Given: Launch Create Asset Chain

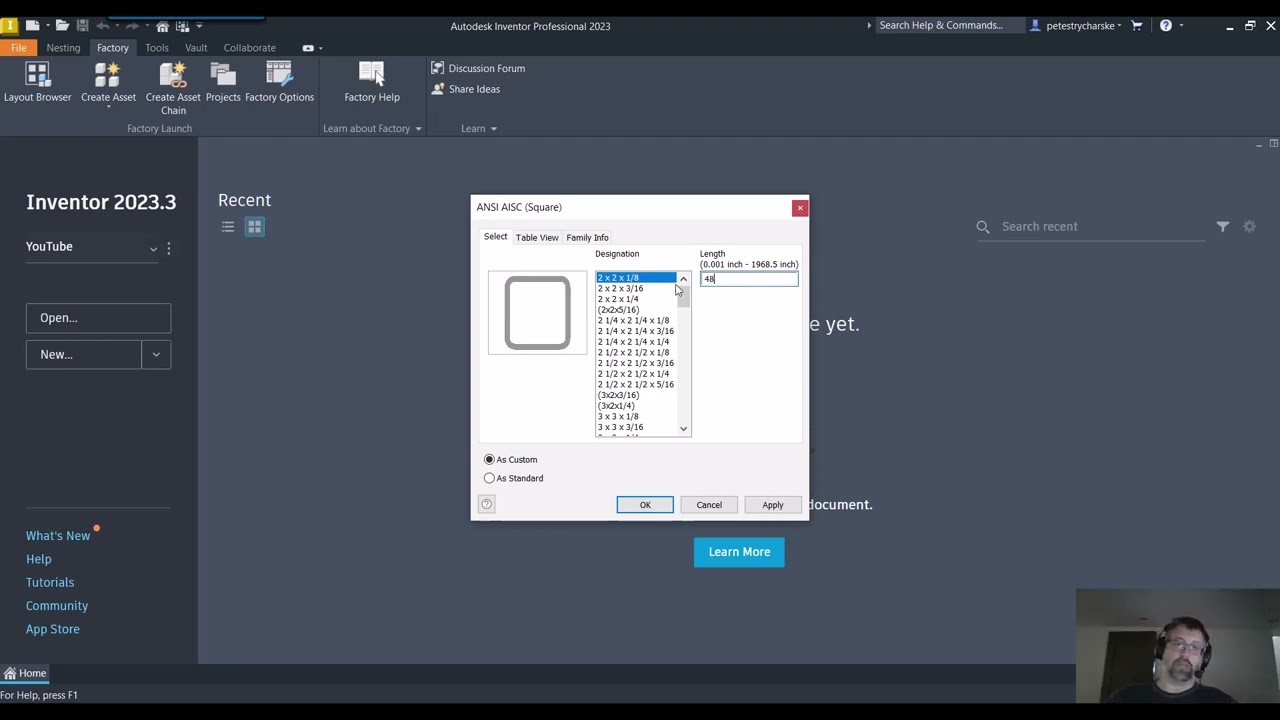Looking at the screenshot, I should (173, 88).
